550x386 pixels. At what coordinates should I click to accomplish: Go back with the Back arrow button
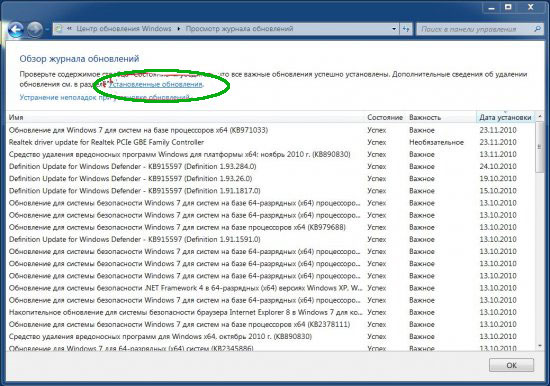click(15, 29)
